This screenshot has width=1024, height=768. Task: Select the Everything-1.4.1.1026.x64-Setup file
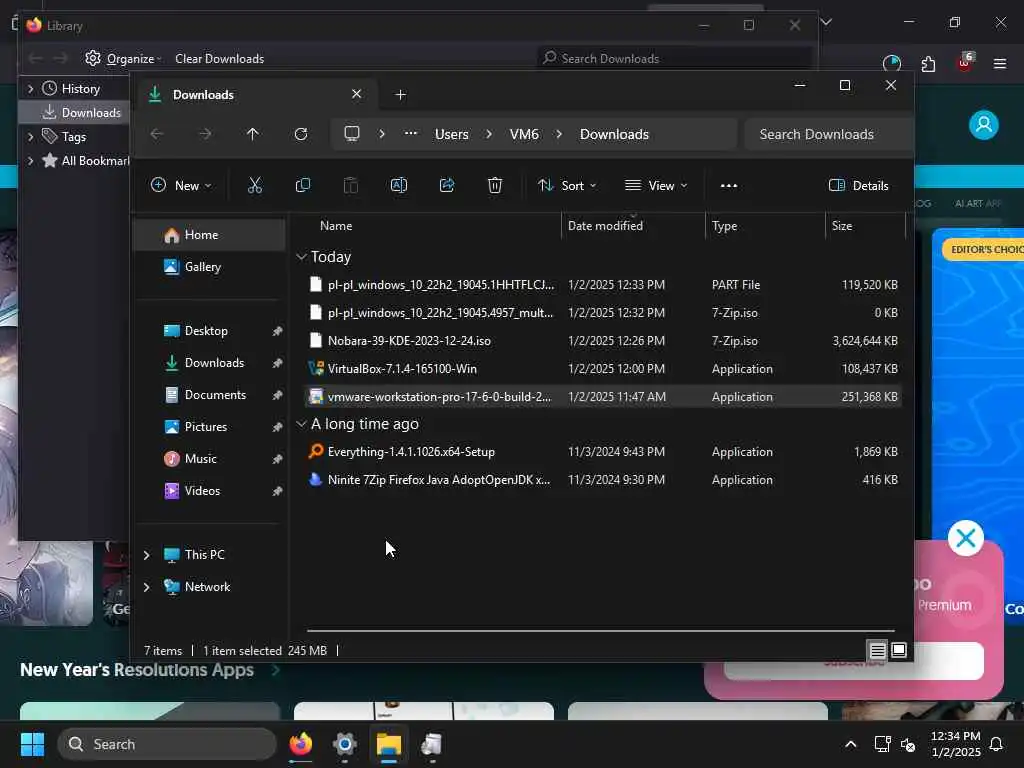click(602, 451)
